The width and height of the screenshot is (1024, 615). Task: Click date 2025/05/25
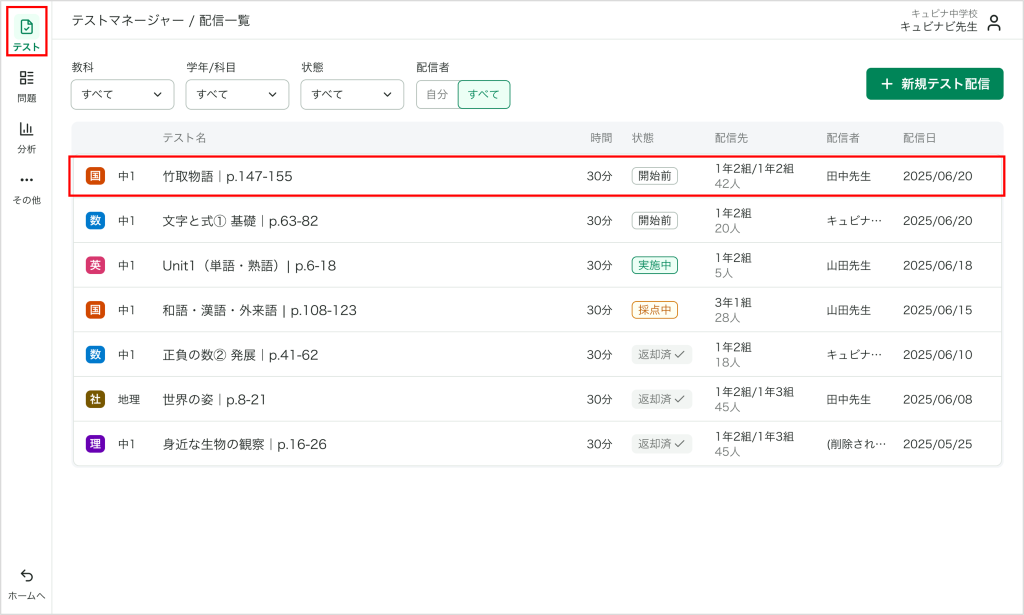(937, 444)
